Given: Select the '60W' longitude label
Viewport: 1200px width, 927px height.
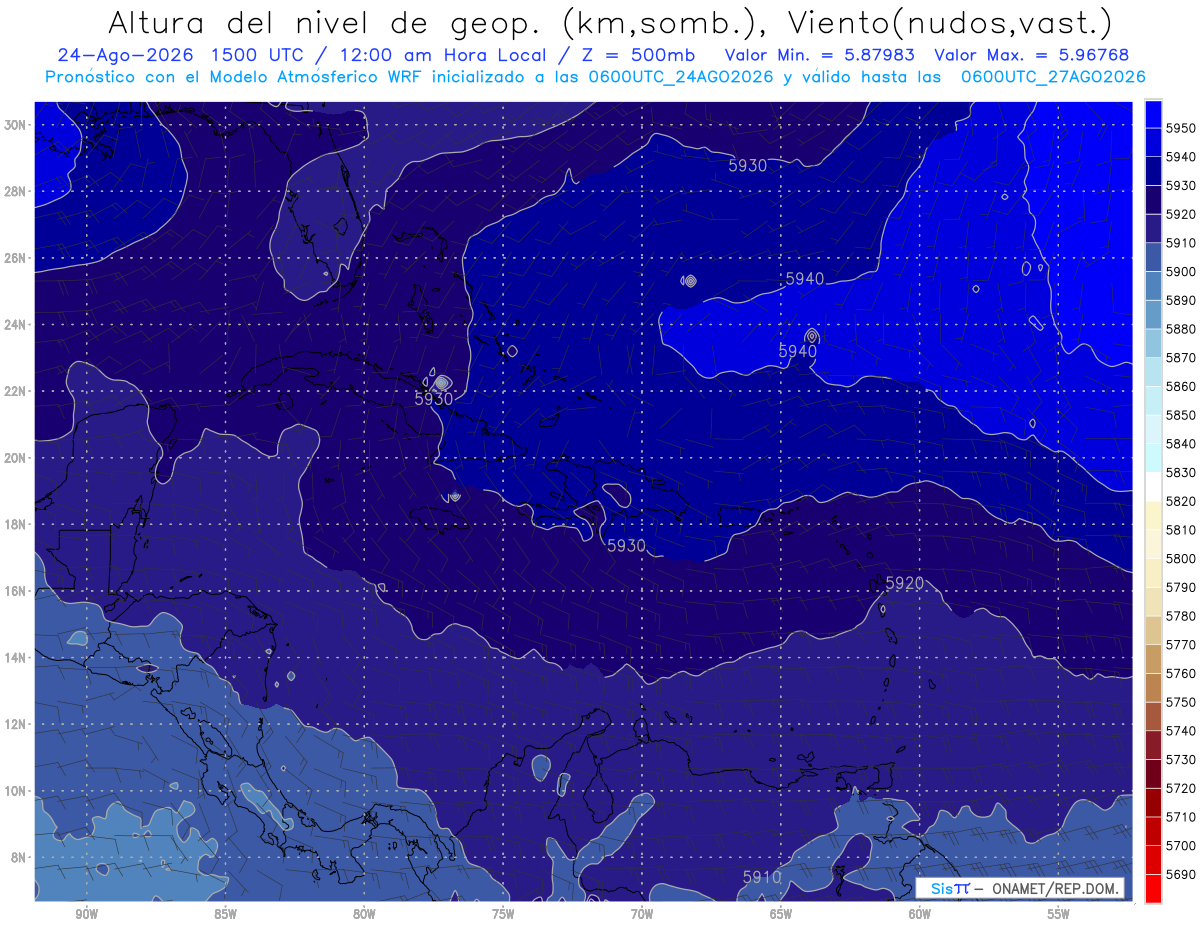Looking at the screenshot, I should pyautogui.click(x=920, y=915).
